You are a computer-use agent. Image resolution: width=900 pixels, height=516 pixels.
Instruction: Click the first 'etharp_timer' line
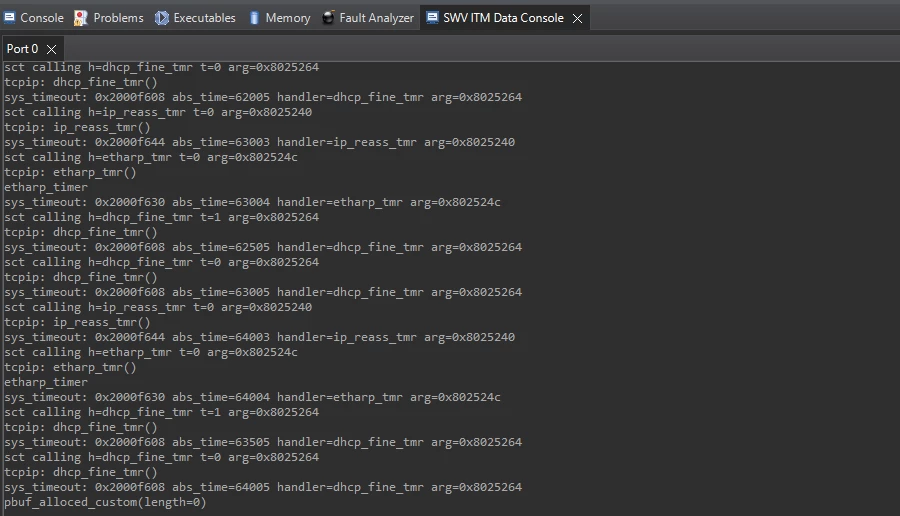46,187
